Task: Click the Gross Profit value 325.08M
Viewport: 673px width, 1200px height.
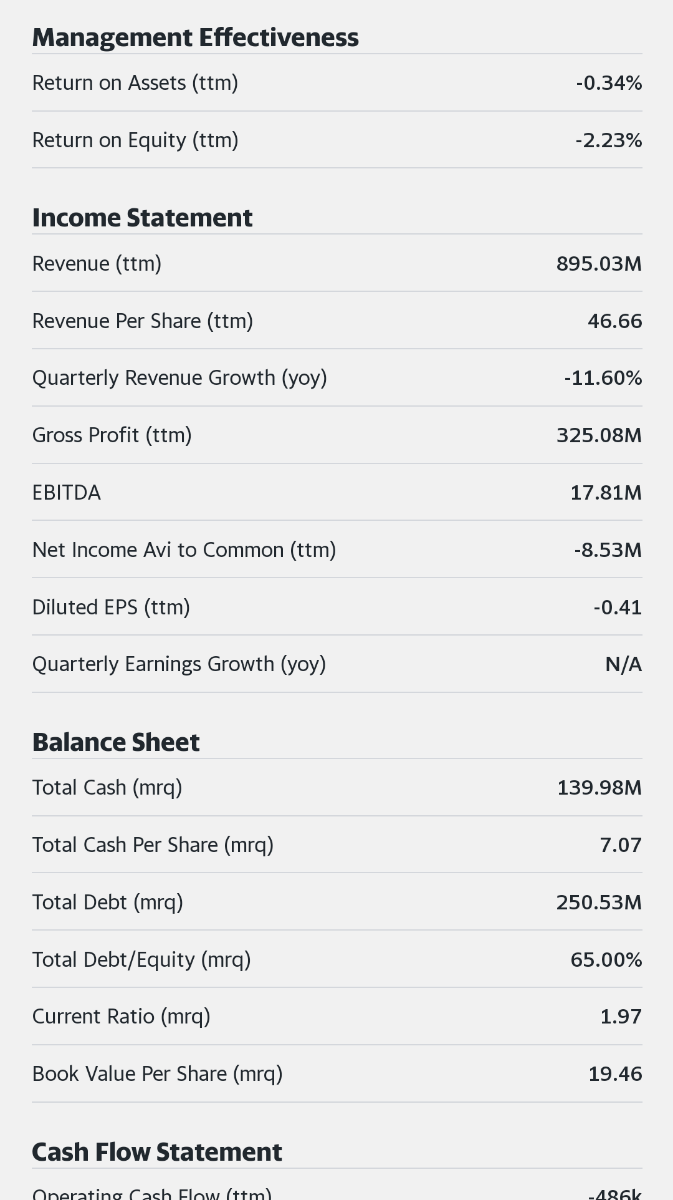Action: pyautogui.click(x=598, y=435)
